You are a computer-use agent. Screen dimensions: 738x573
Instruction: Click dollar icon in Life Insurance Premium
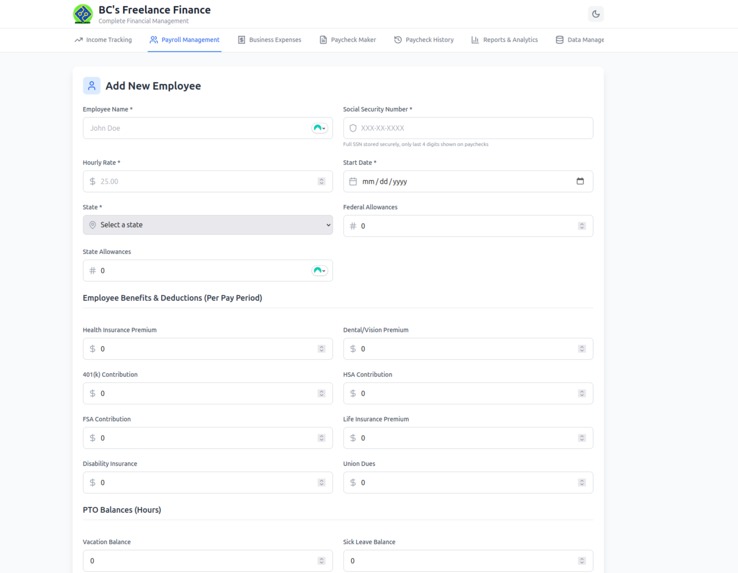click(x=353, y=438)
